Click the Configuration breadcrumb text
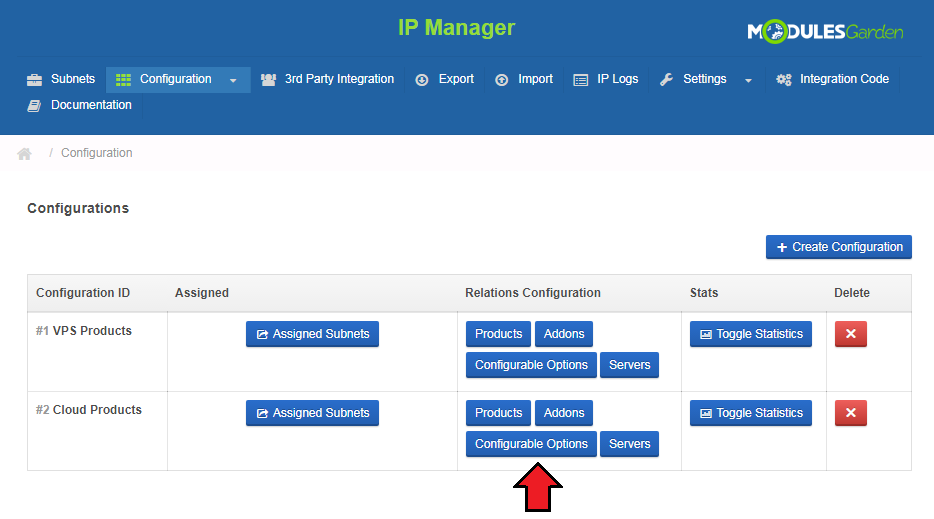The height and width of the screenshot is (519, 934). point(96,153)
